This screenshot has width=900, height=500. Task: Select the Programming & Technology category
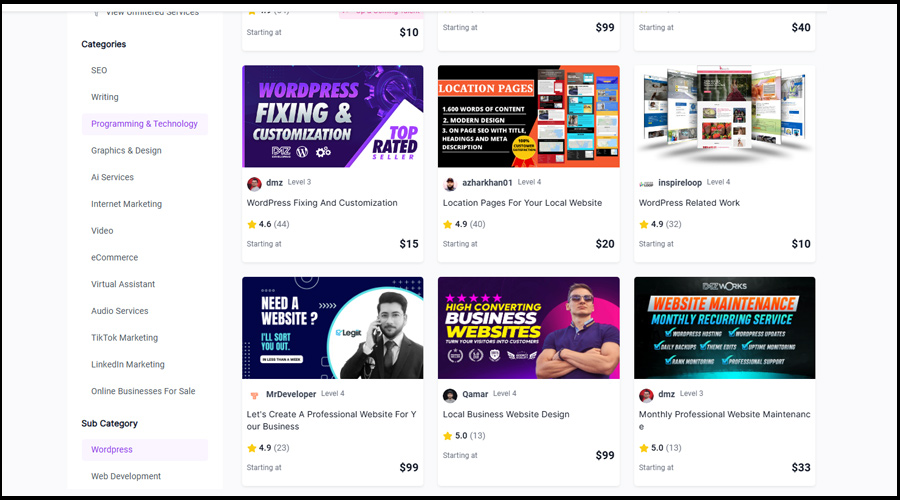(x=145, y=124)
